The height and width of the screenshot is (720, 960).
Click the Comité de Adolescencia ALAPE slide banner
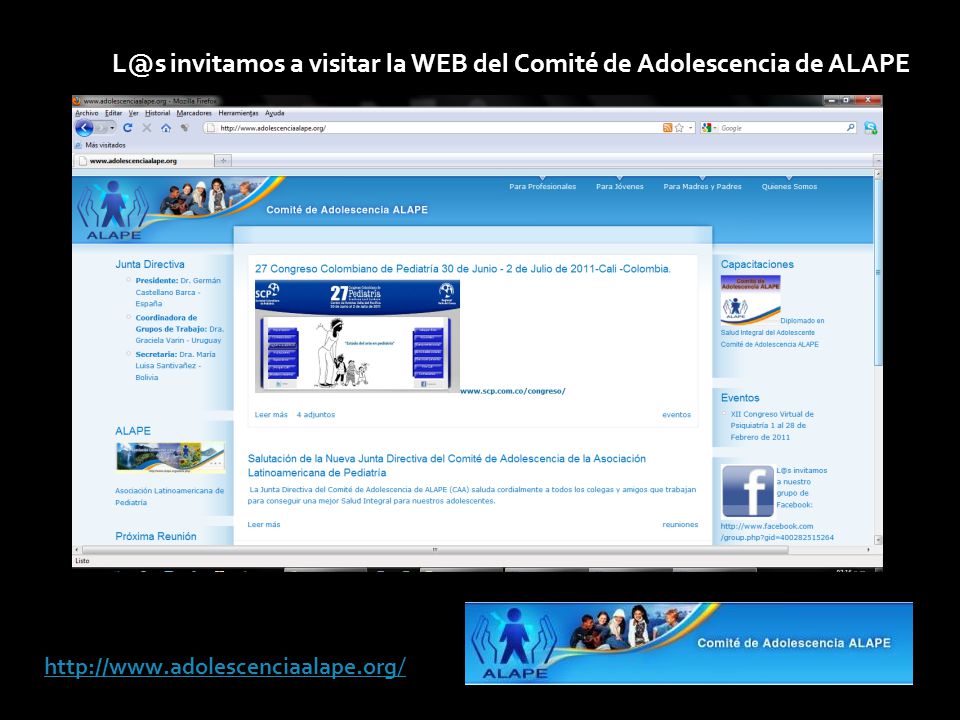coord(689,643)
